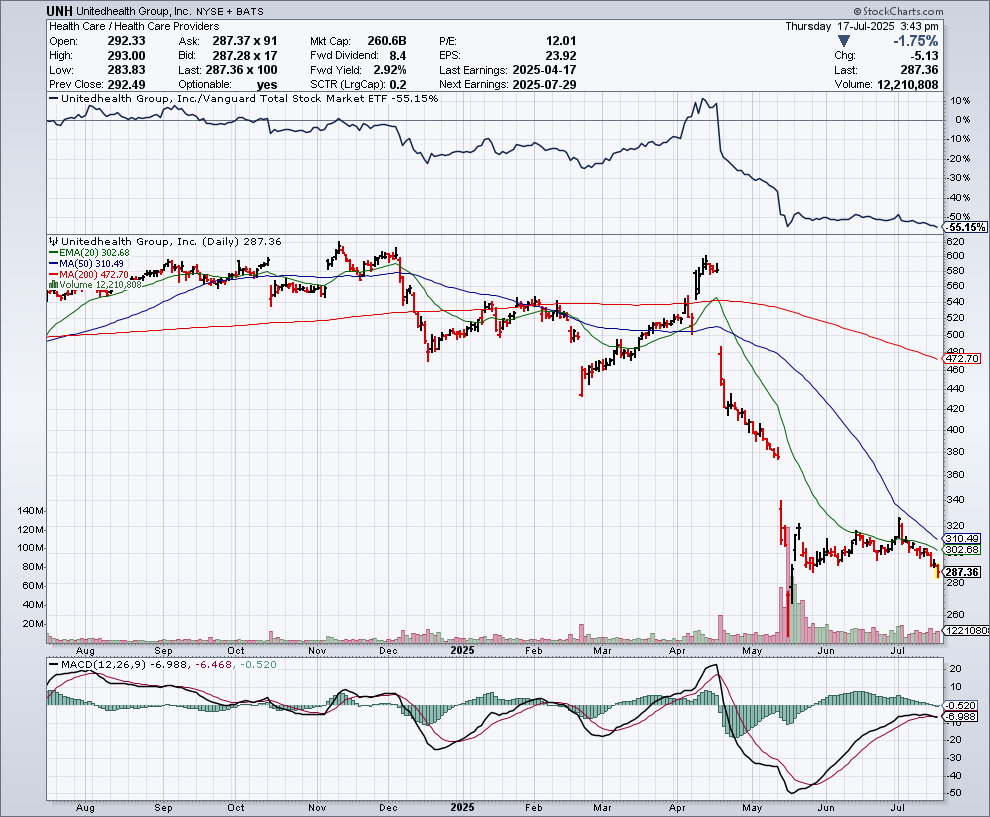The image size is (990, 817).
Task: Click the EPS value 23.92
Action: point(561,56)
